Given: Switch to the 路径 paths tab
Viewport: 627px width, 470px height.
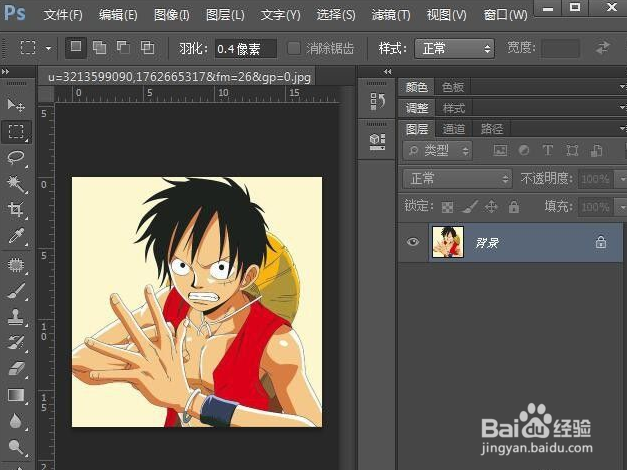Looking at the screenshot, I should (x=491, y=129).
